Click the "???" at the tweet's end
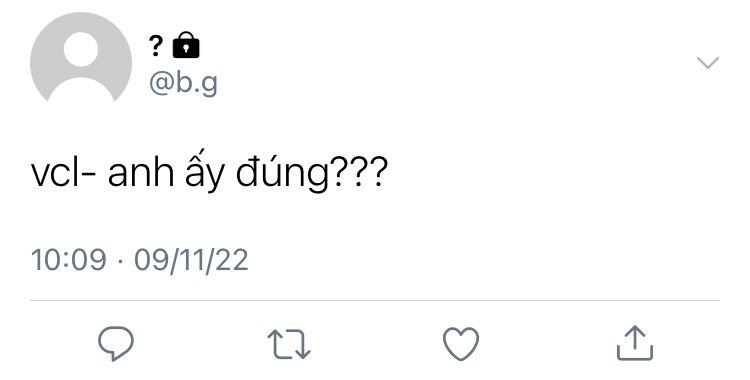The image size is (750, 380). pos(358,171)
